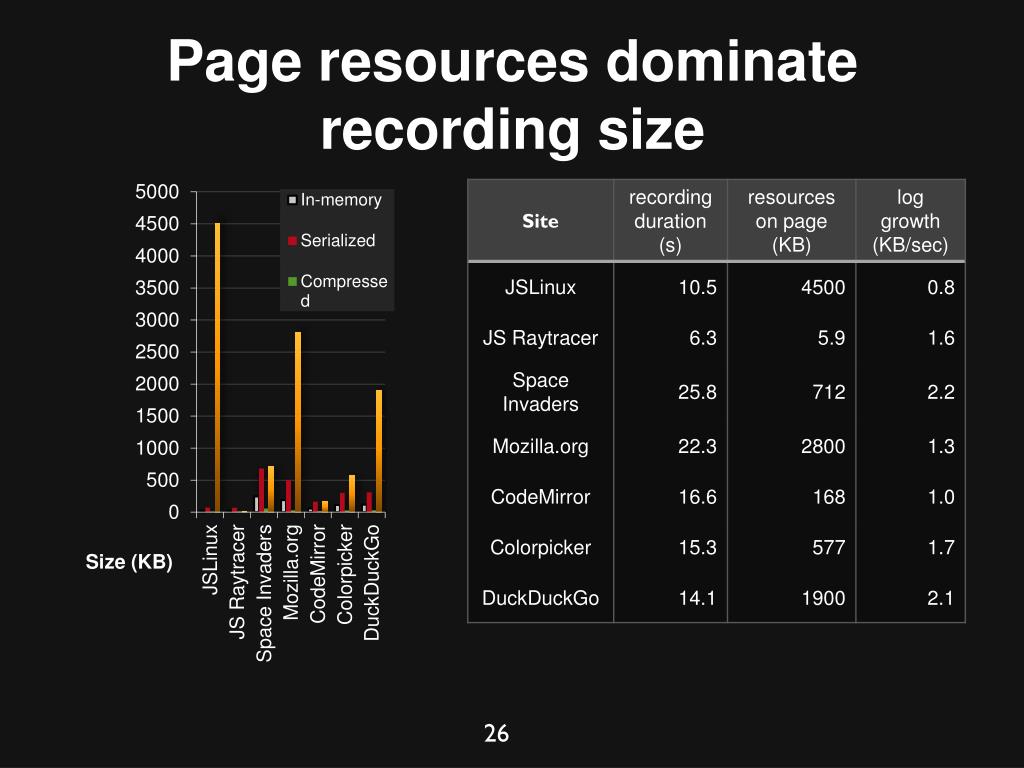Click the 'Mozilla.org' table row name
The height and width of the screenshot is (768, 1024).
[540, 446]
